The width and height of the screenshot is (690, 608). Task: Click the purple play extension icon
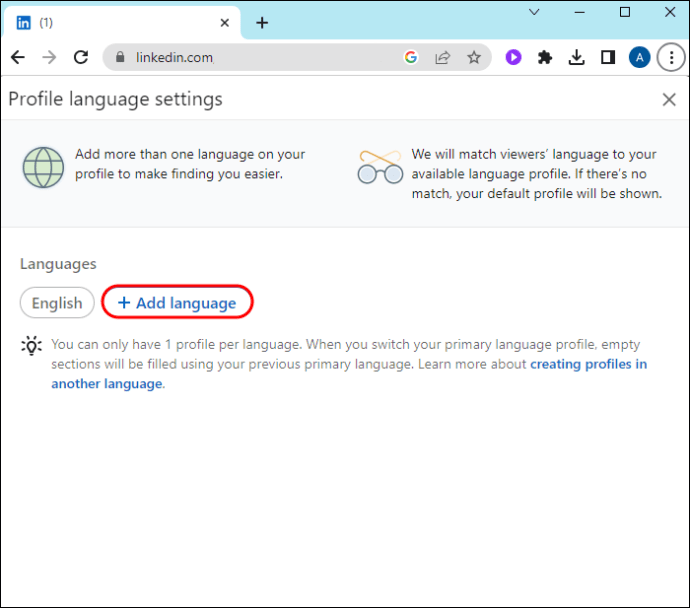point(513,57)
